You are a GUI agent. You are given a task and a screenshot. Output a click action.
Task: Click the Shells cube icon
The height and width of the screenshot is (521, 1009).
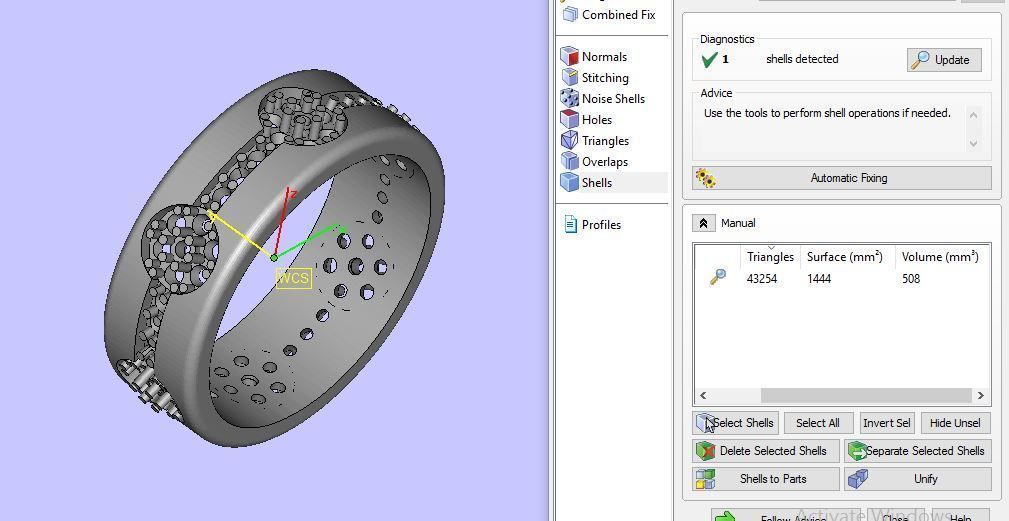point(569,183)
